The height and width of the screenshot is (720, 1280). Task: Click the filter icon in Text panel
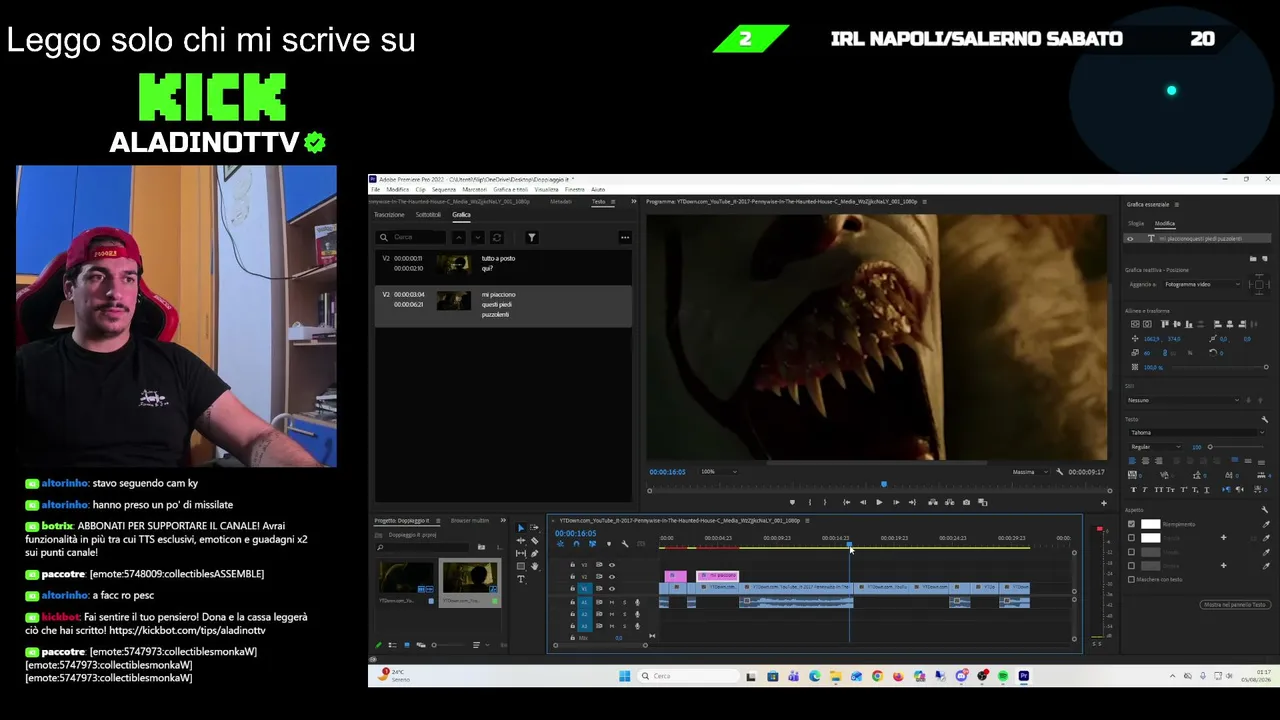tap(532, 237)
